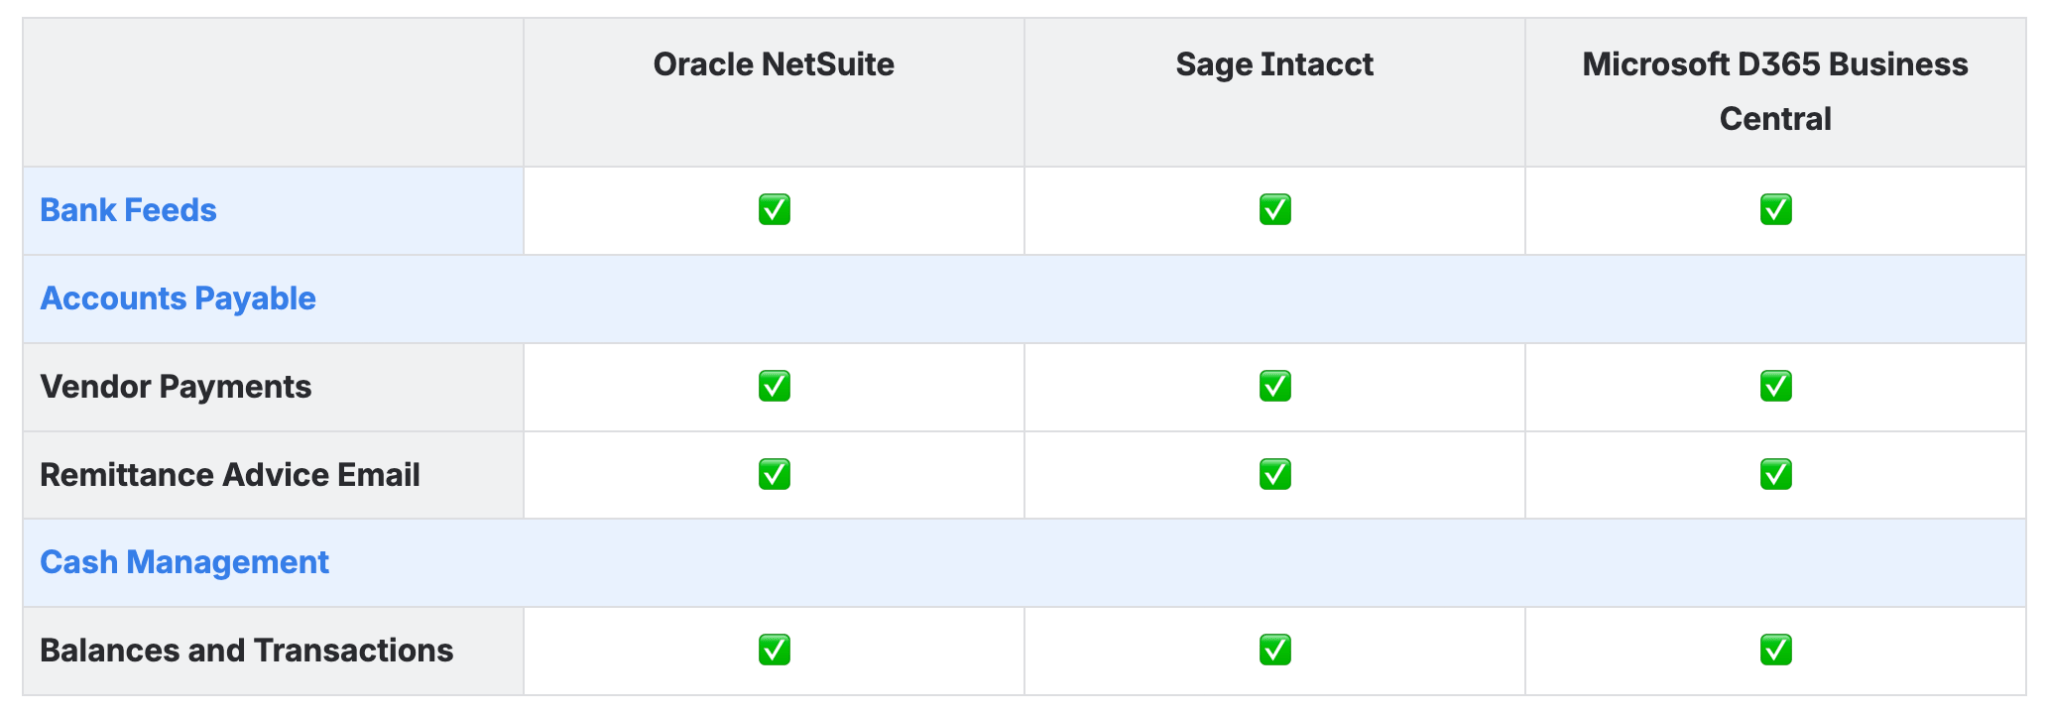Click Vendor Payments checkmark for Microsoft D365

[x=1776, y=386]
